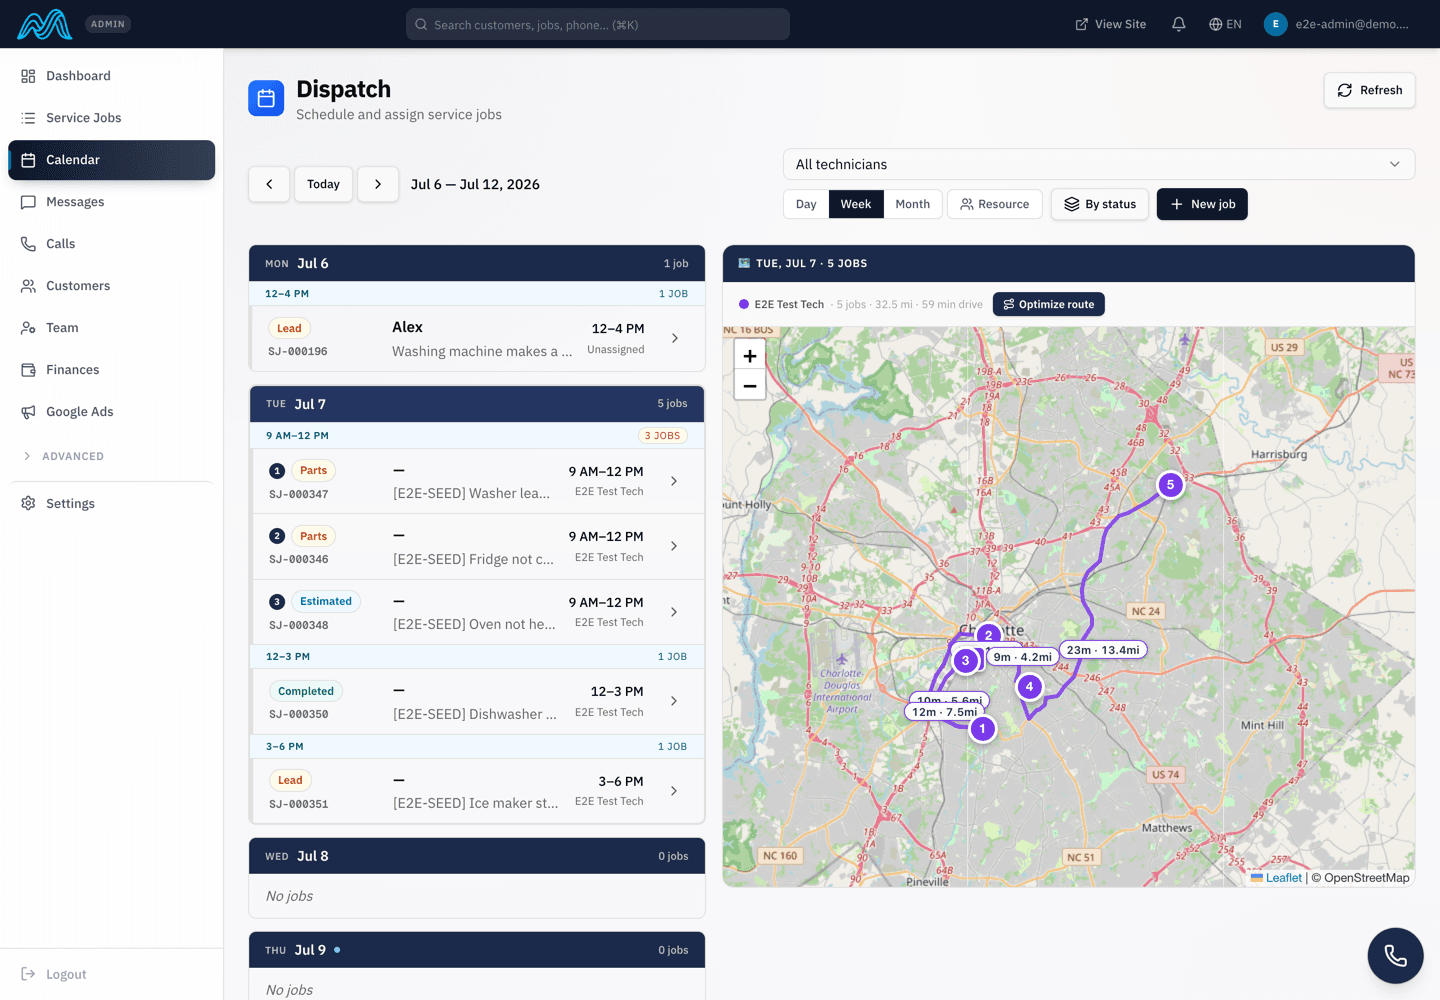Screen dimensions: 1440x1000
Task: Zoom in on the map
Action: pos(750,356)
